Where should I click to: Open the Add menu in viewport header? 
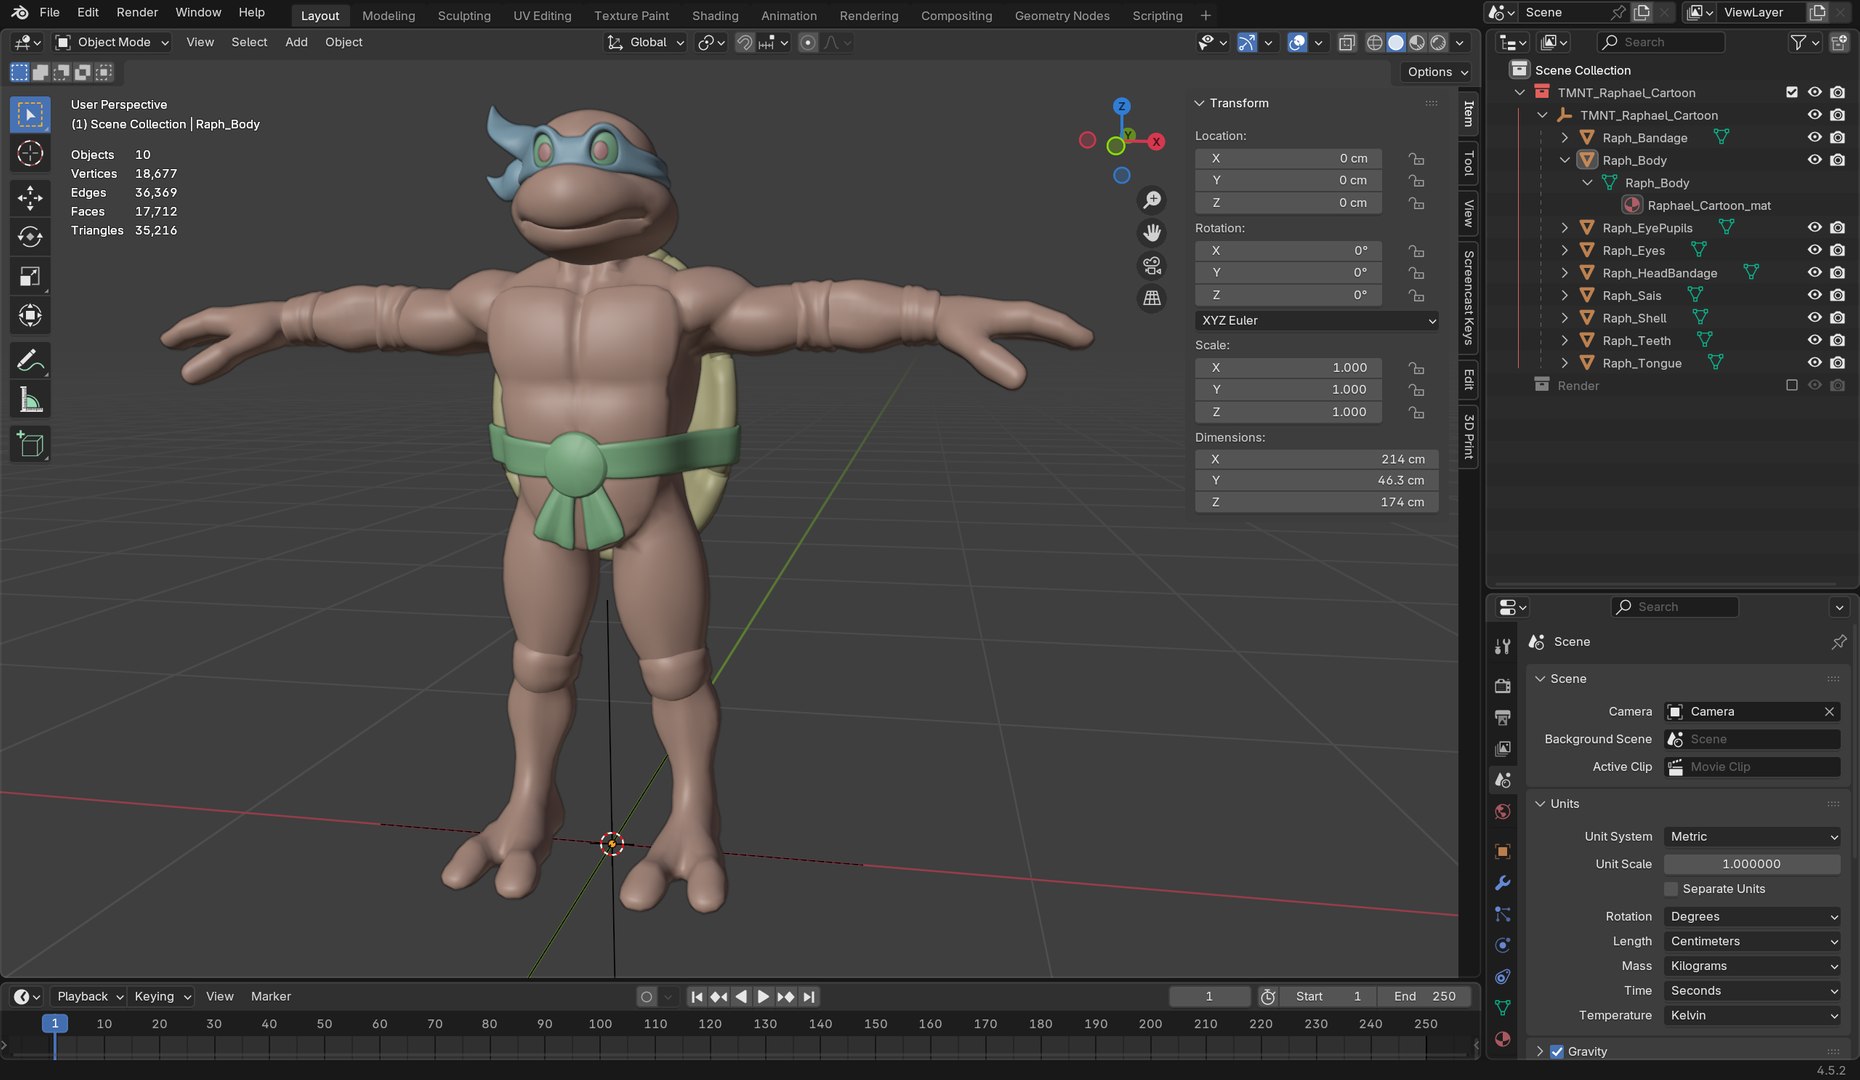pyautogui.click(x=296, y=42)
